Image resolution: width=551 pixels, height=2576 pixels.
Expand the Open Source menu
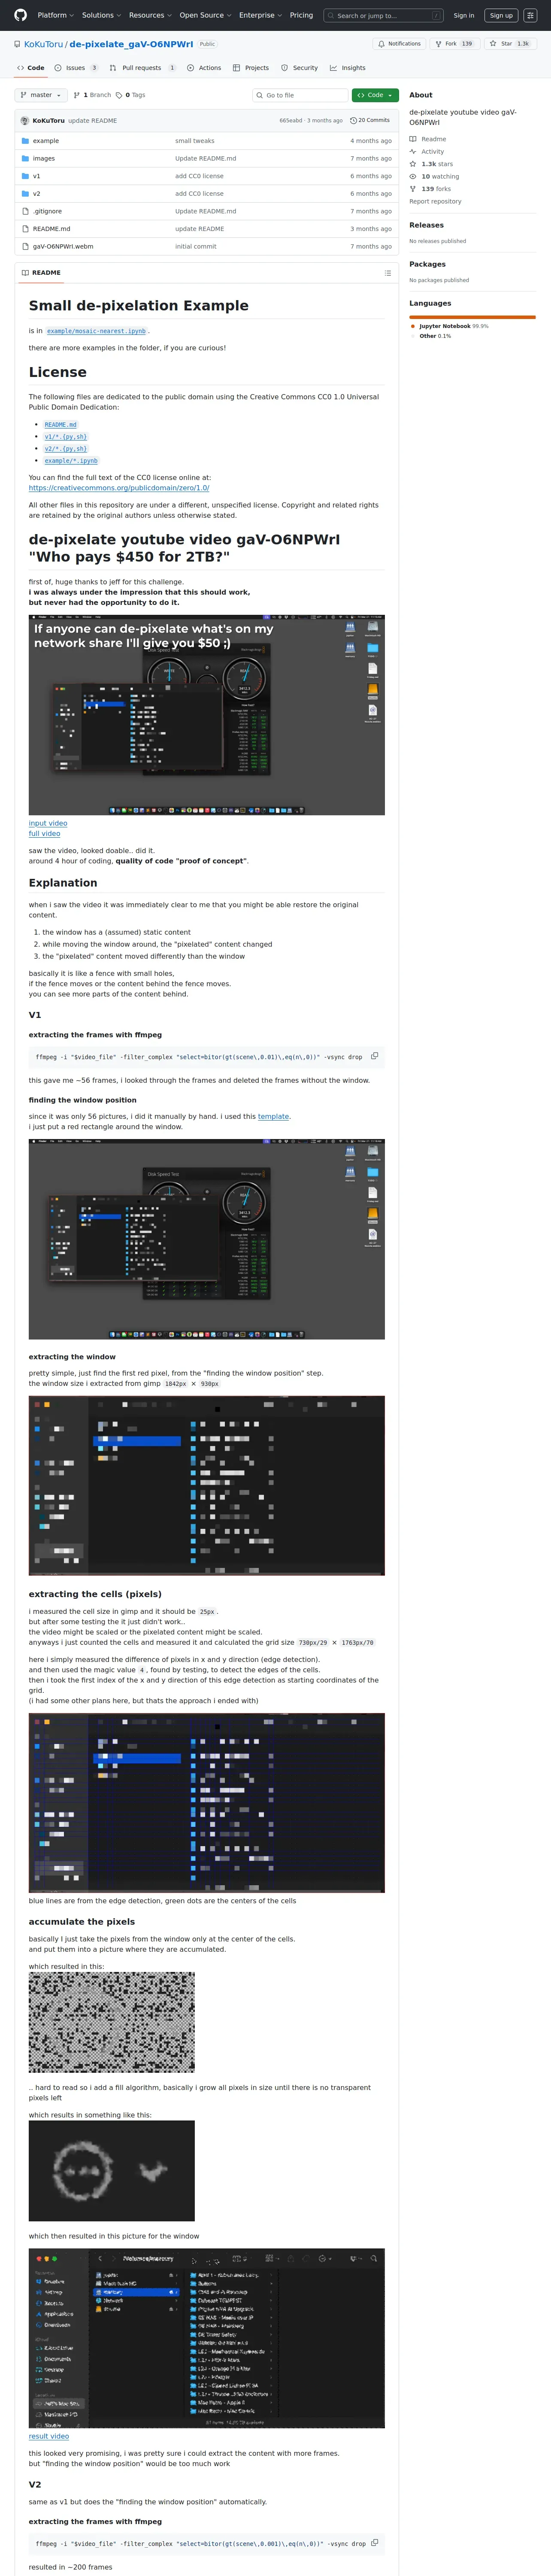tap(205, 15)
